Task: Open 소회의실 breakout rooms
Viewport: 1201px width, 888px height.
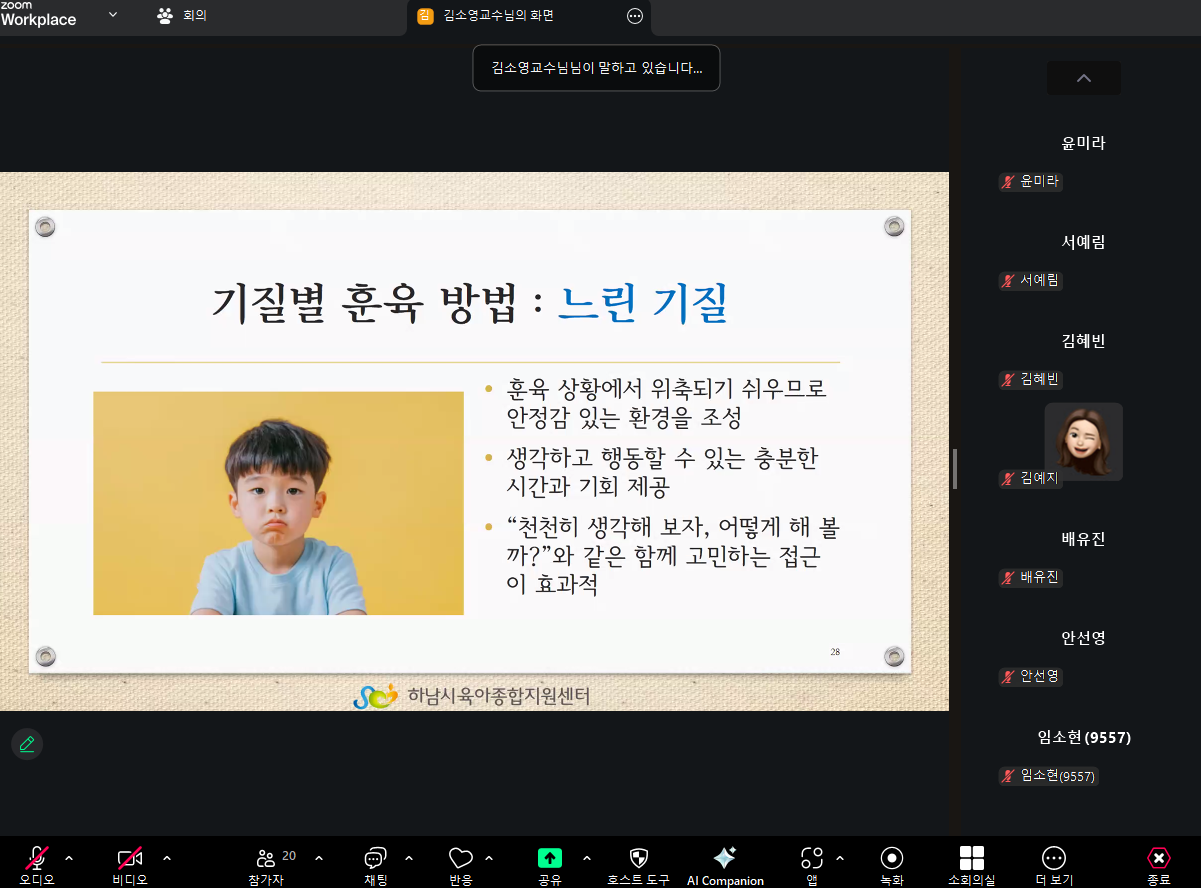Action: coord(971,859)
